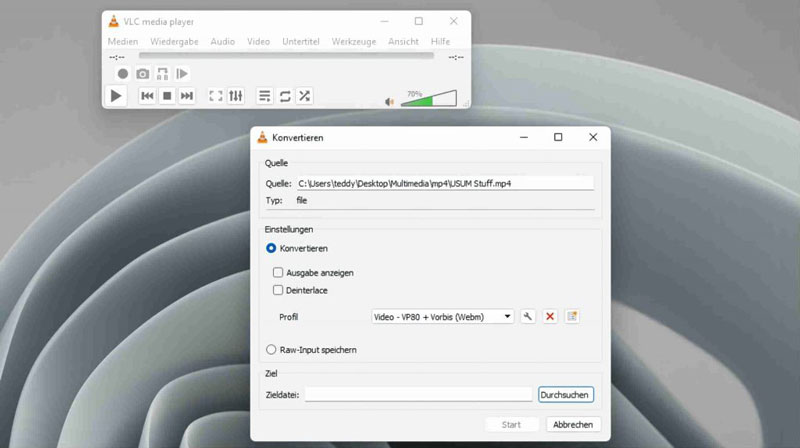Click the Quelle path field
The width and height of the screenshot is (800, 448).
click(445, 184)
